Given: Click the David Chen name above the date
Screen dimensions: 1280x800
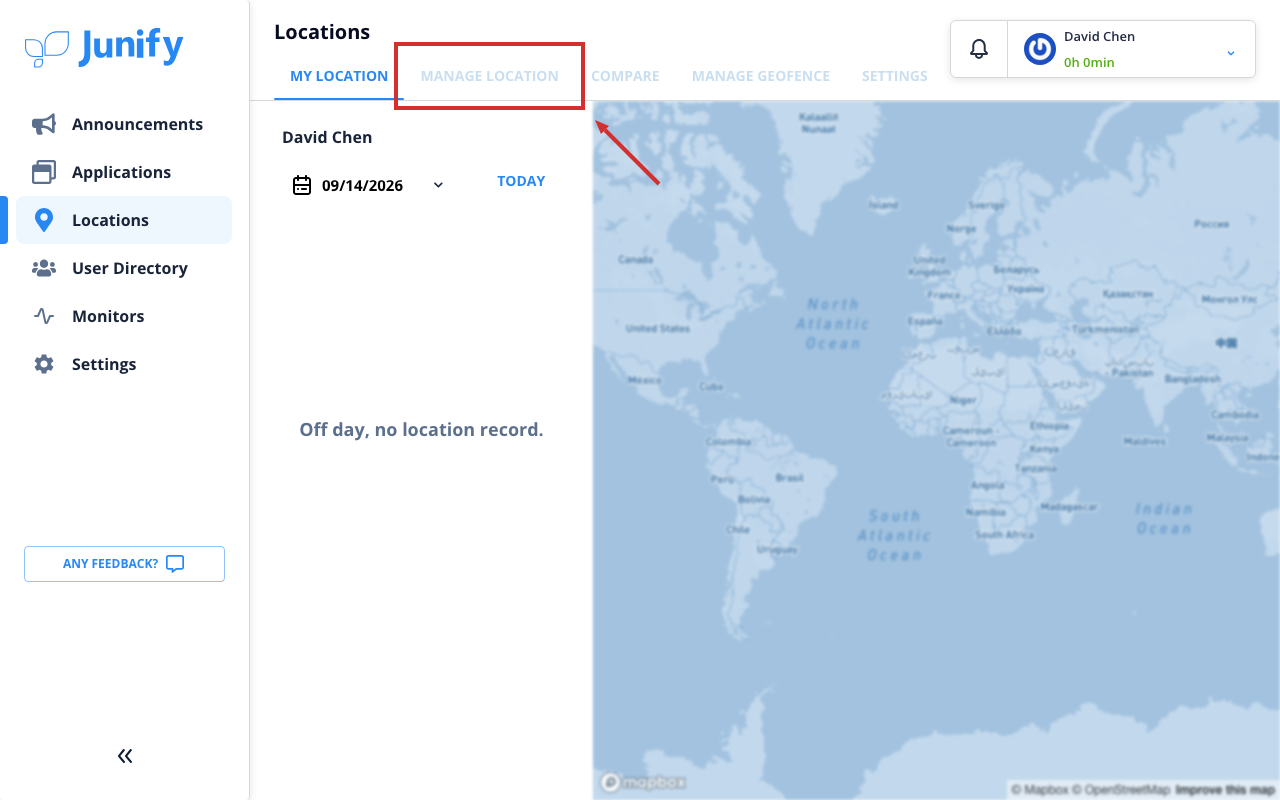Looking at the screenshot, I should 327,137.
